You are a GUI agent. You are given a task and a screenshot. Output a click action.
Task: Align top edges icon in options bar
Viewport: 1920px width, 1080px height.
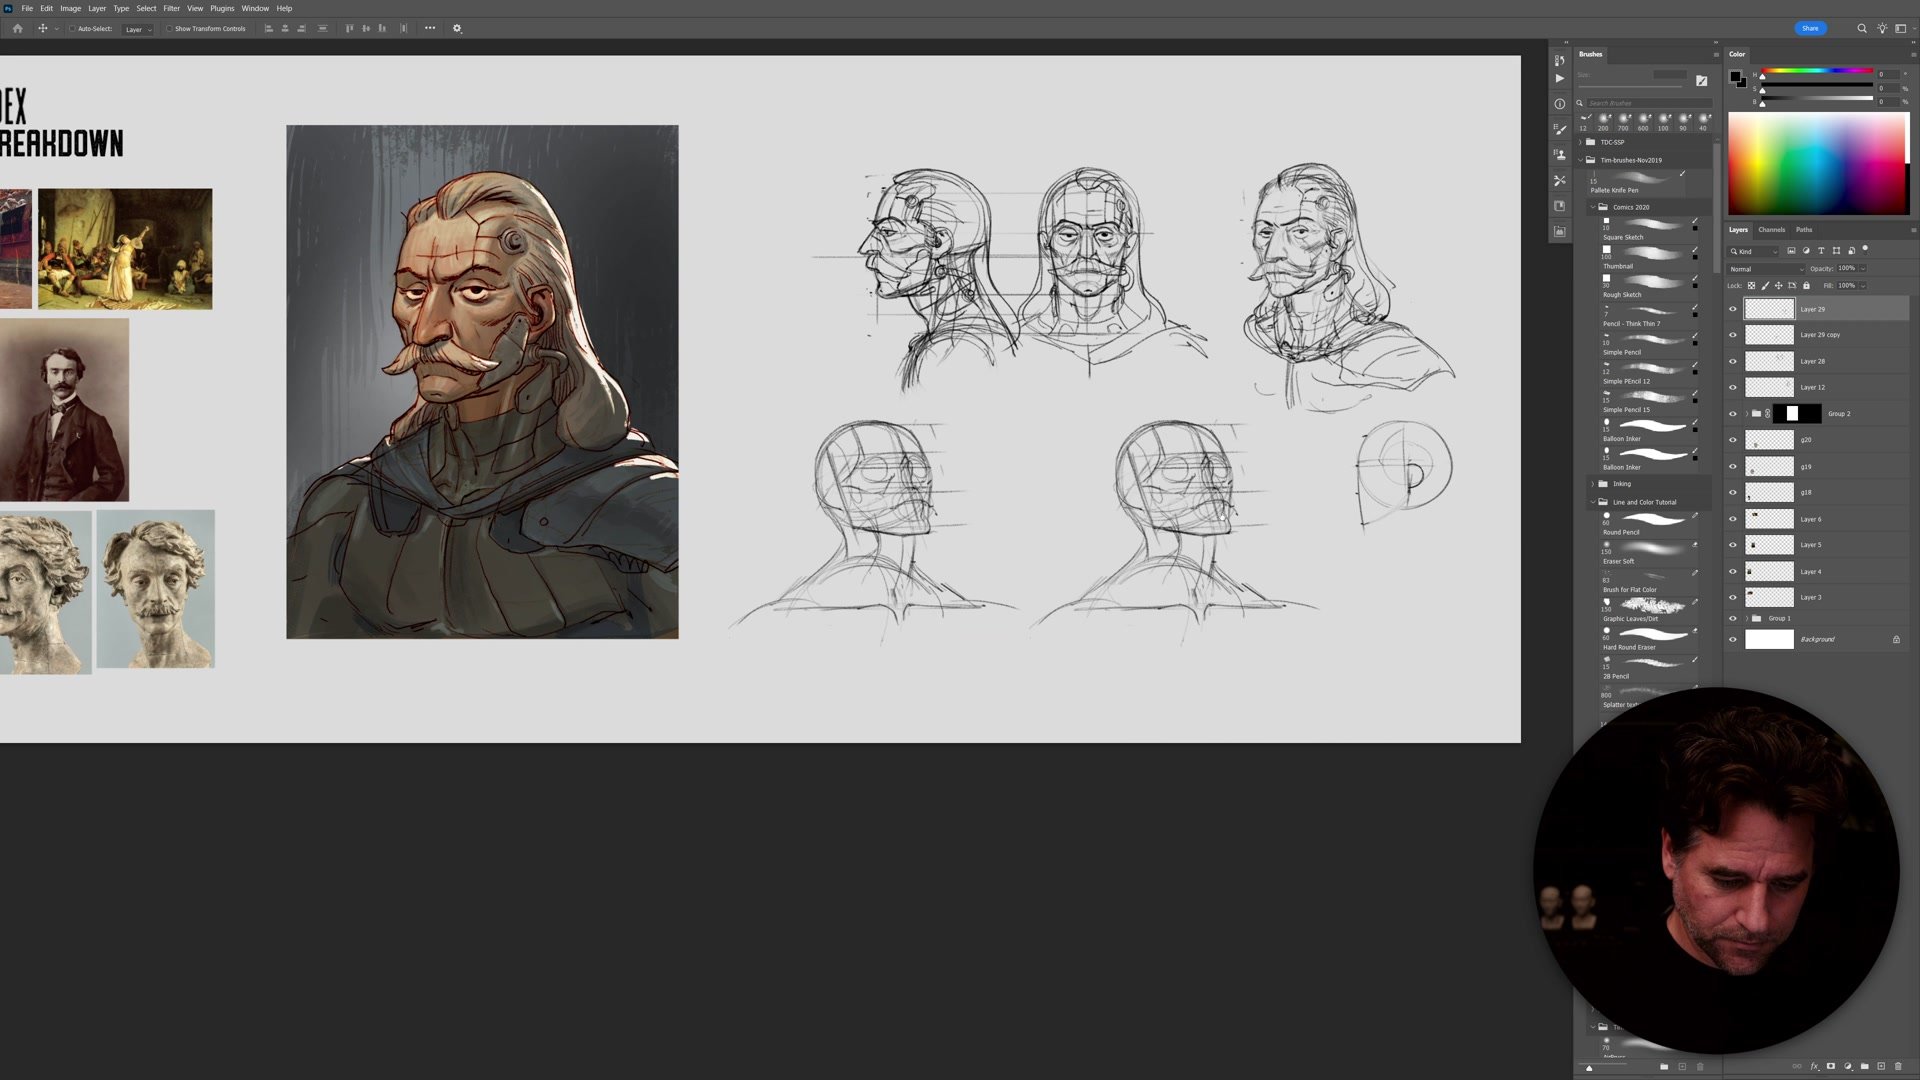click(x=349, y=28)
